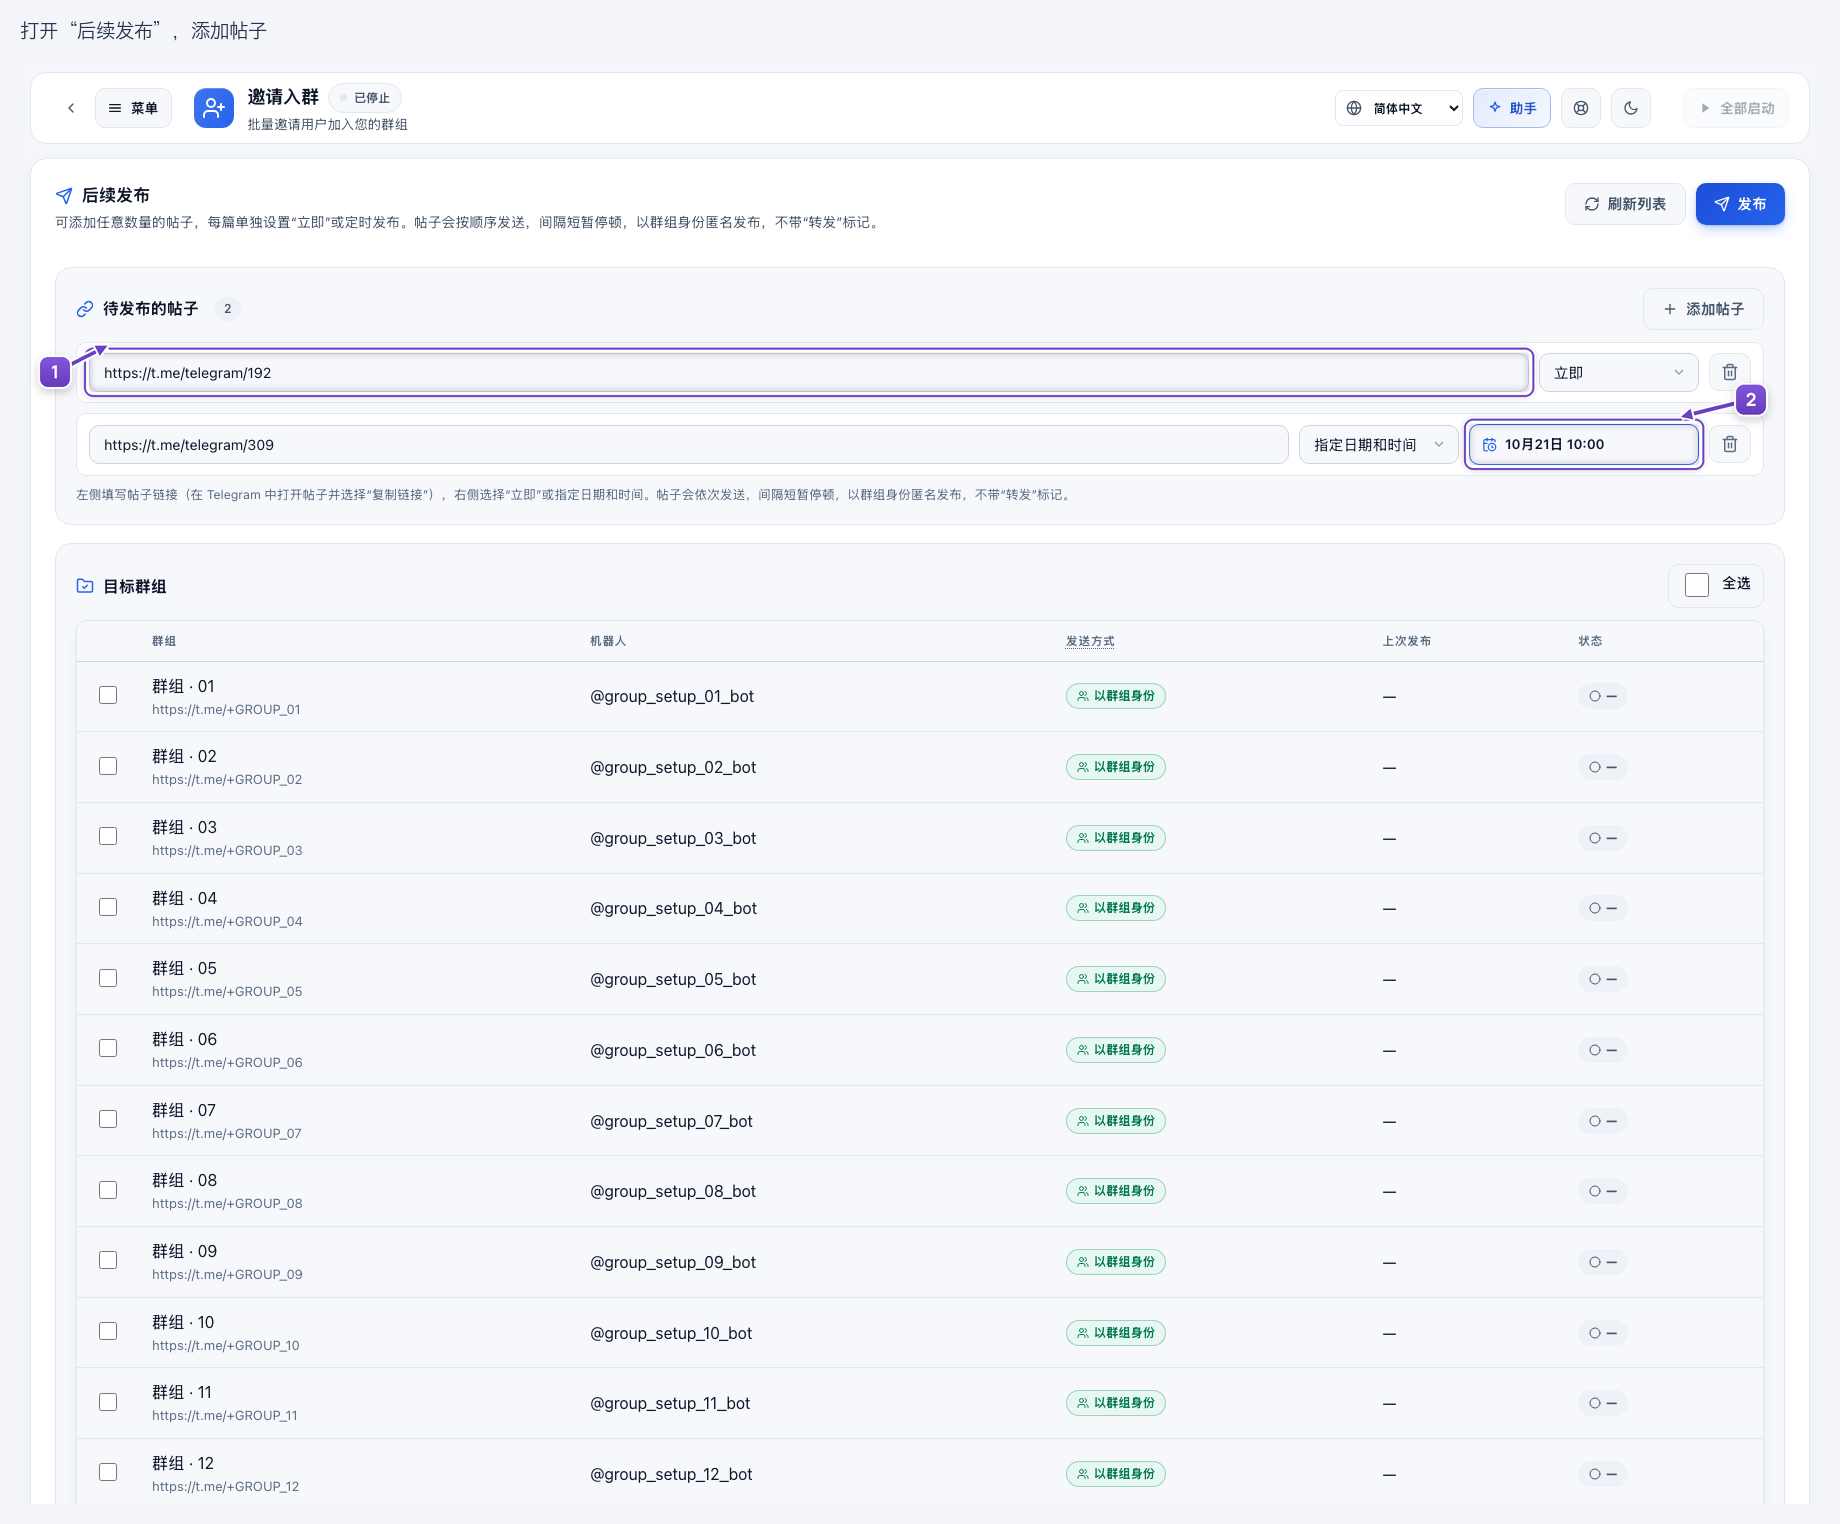Screen dimensions: 1840x1524
Task: Open the 助手 assistant
Action: 1511,108
